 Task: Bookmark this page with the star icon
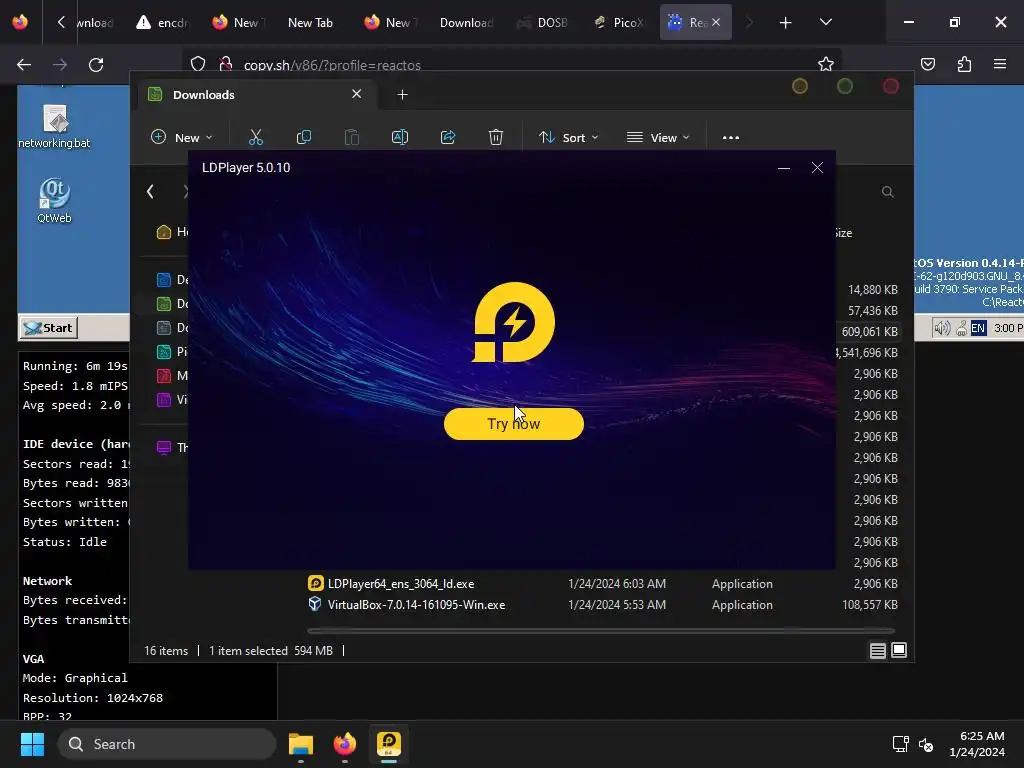[825, 64]
